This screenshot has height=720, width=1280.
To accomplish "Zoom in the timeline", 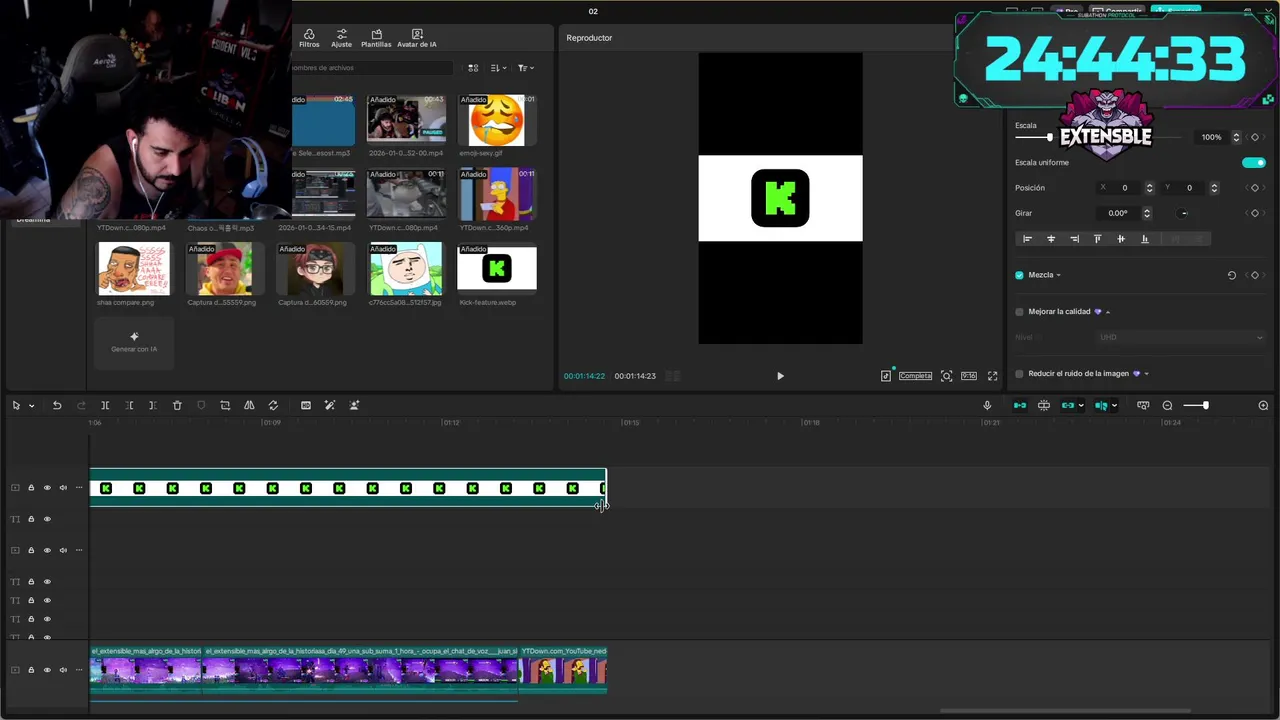I will [1263, 405].
